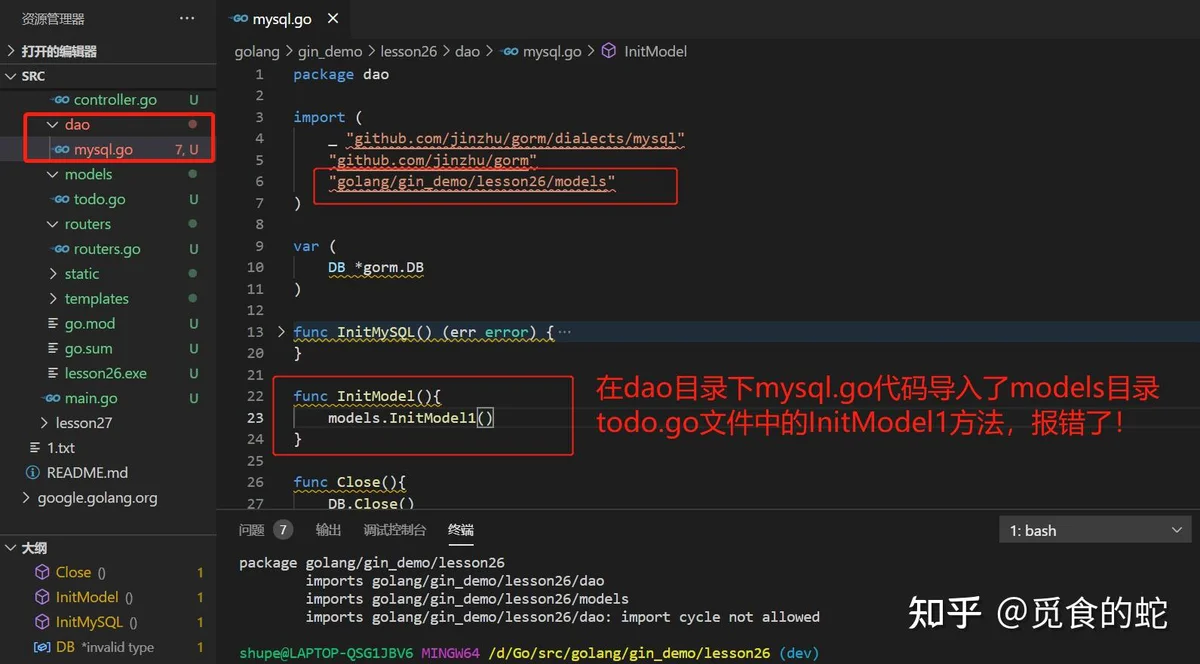
Task: Select the mysql.go editor tab
Action: tap(283, 19)
